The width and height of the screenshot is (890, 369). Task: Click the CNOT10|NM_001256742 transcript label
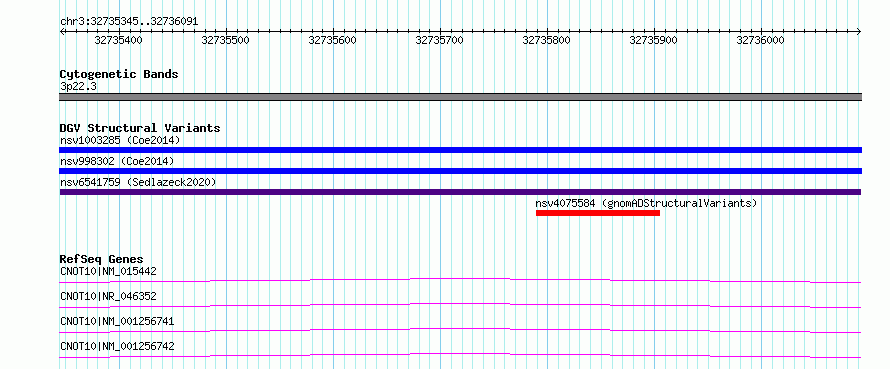(117, 346)
